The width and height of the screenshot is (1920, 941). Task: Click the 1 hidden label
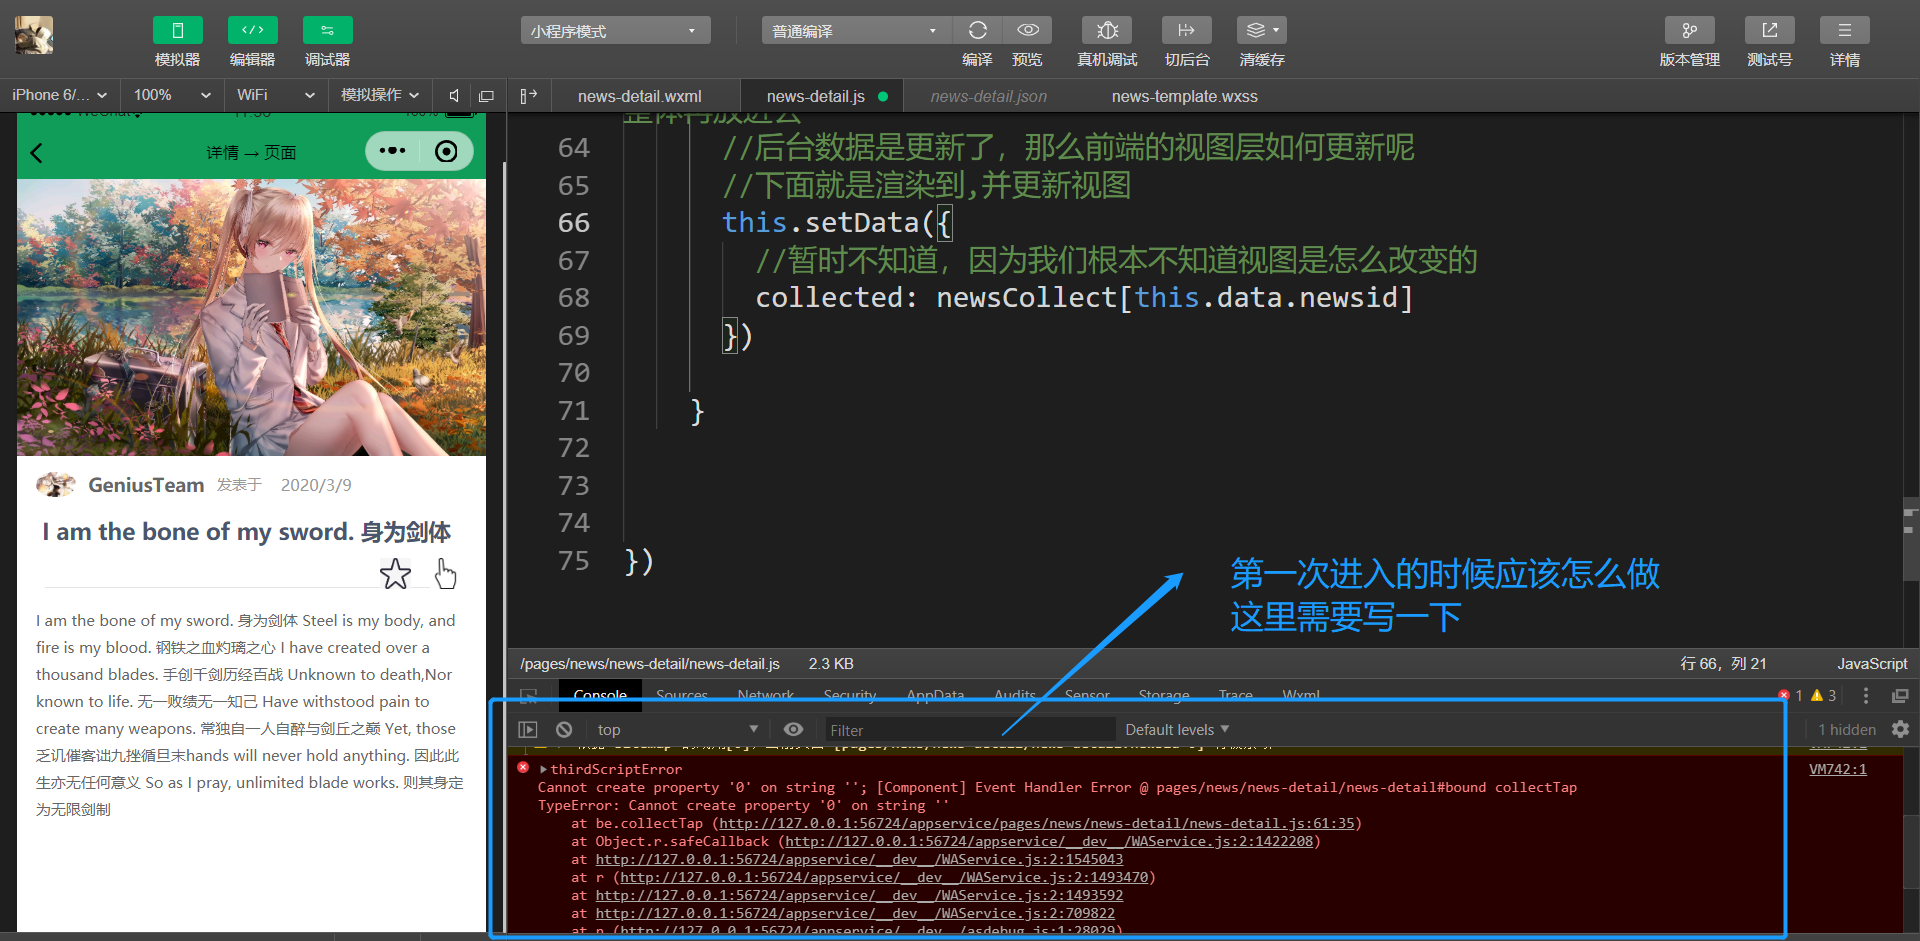tap(1846, 730)
